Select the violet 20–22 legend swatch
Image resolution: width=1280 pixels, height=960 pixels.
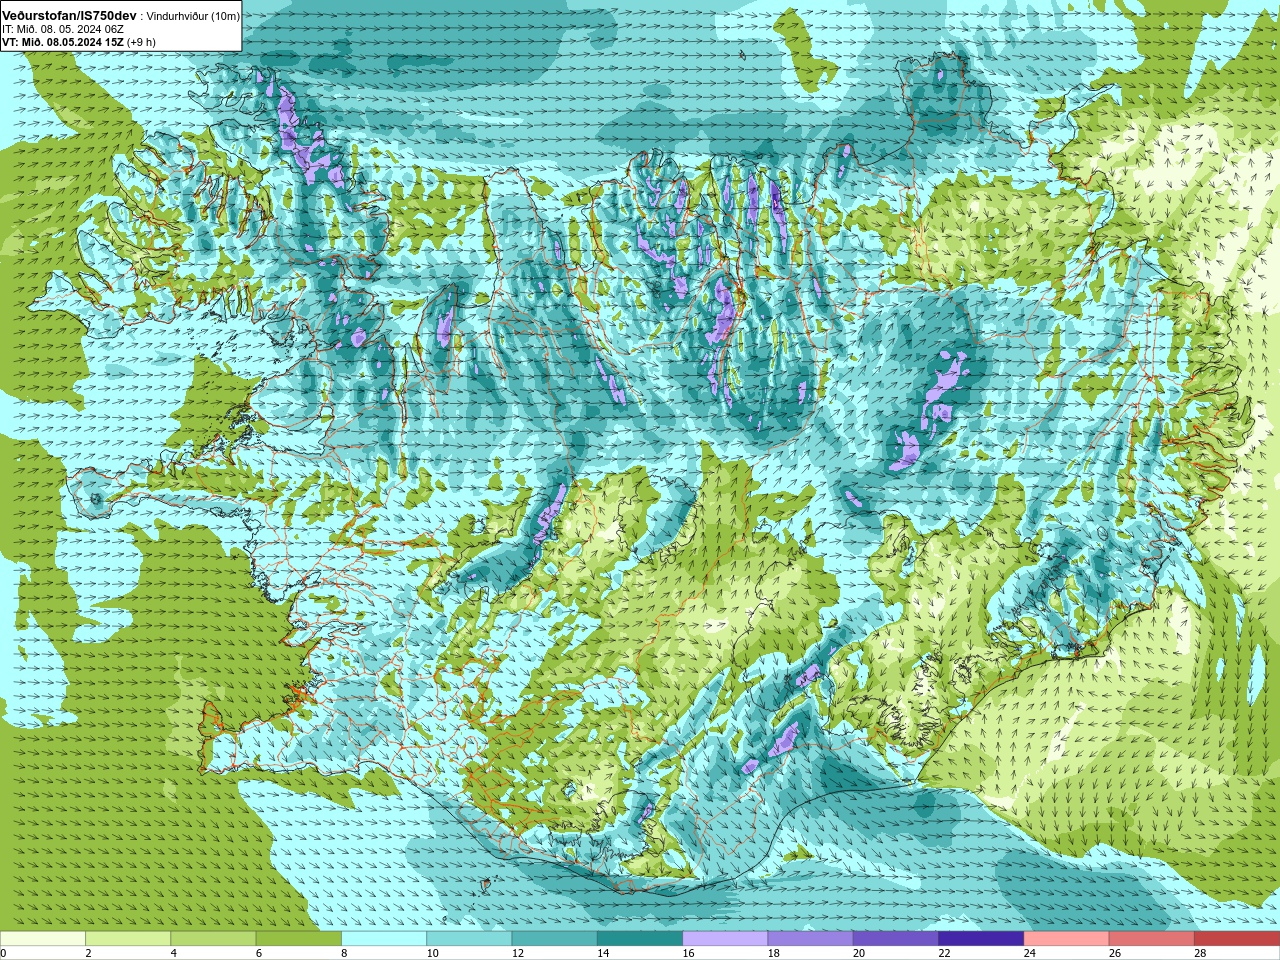(x=896, y=938)
